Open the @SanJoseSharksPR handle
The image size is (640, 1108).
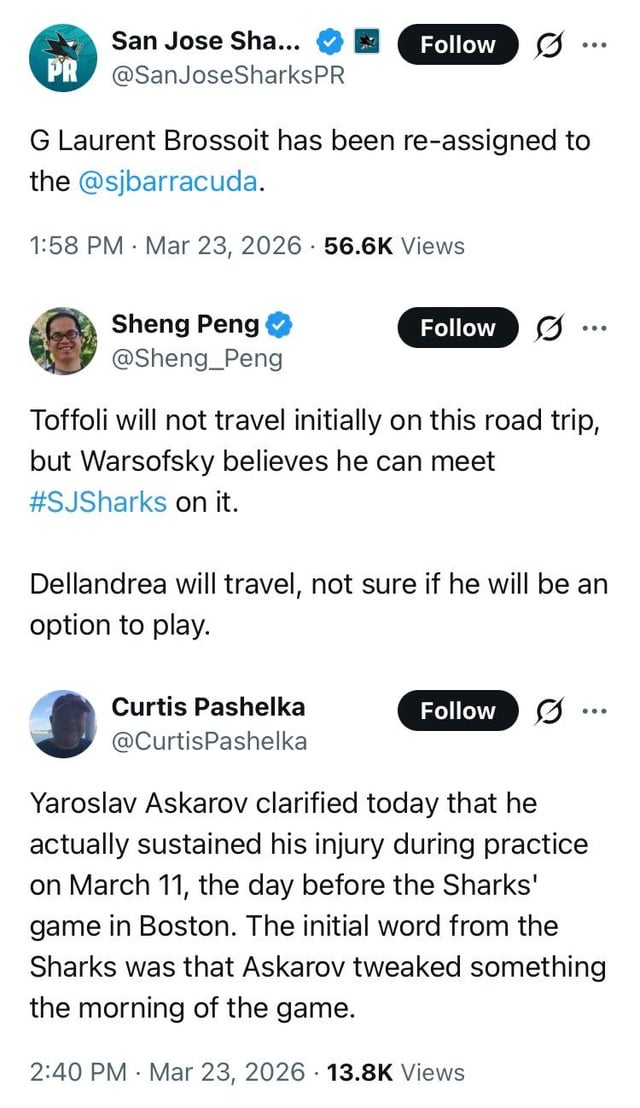click(x=227, y=75)
